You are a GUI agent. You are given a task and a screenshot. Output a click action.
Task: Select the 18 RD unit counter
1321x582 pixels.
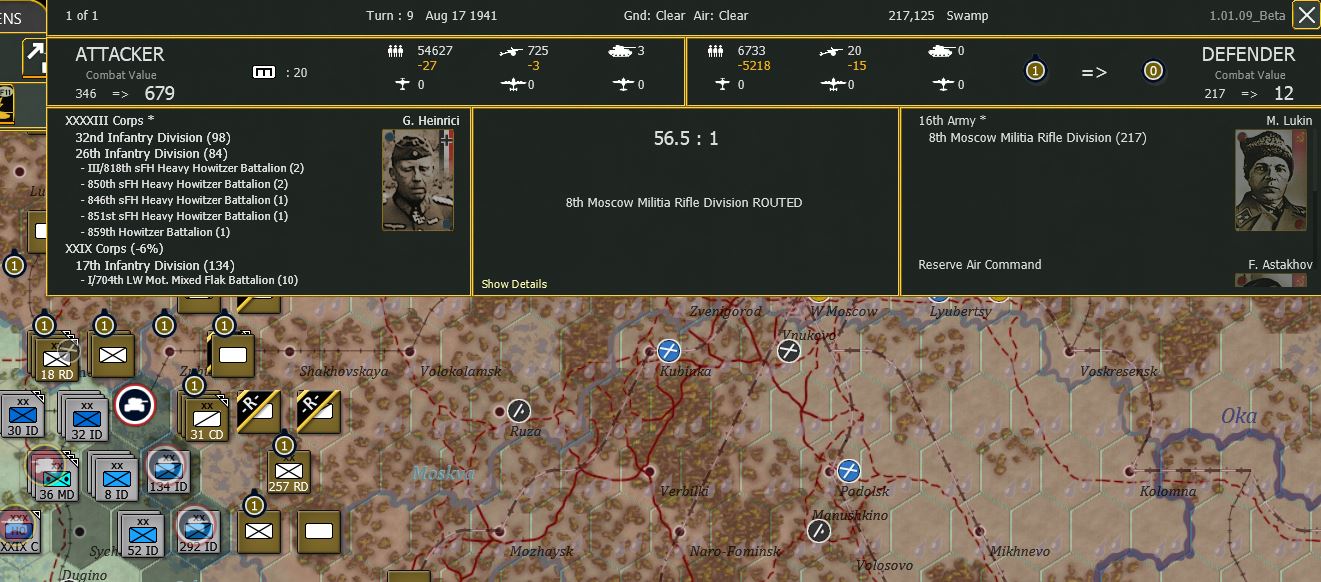[x=56, y=360]
